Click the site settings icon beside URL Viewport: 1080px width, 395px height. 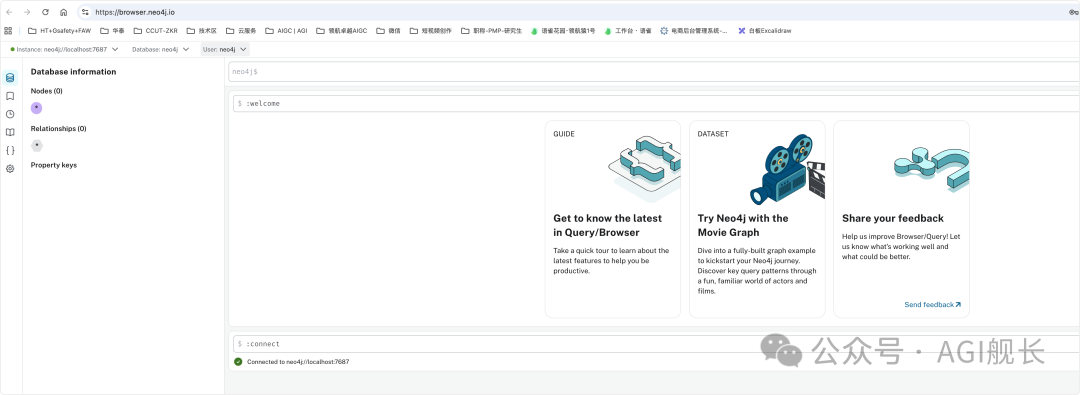click(85, 12)
